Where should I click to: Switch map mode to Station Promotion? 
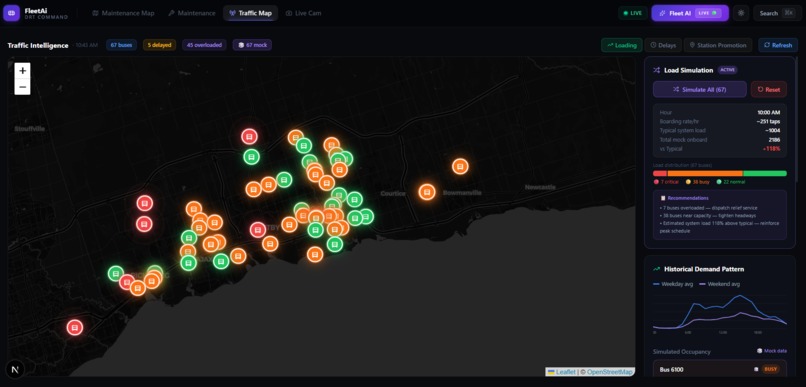(x=718, y=45)
